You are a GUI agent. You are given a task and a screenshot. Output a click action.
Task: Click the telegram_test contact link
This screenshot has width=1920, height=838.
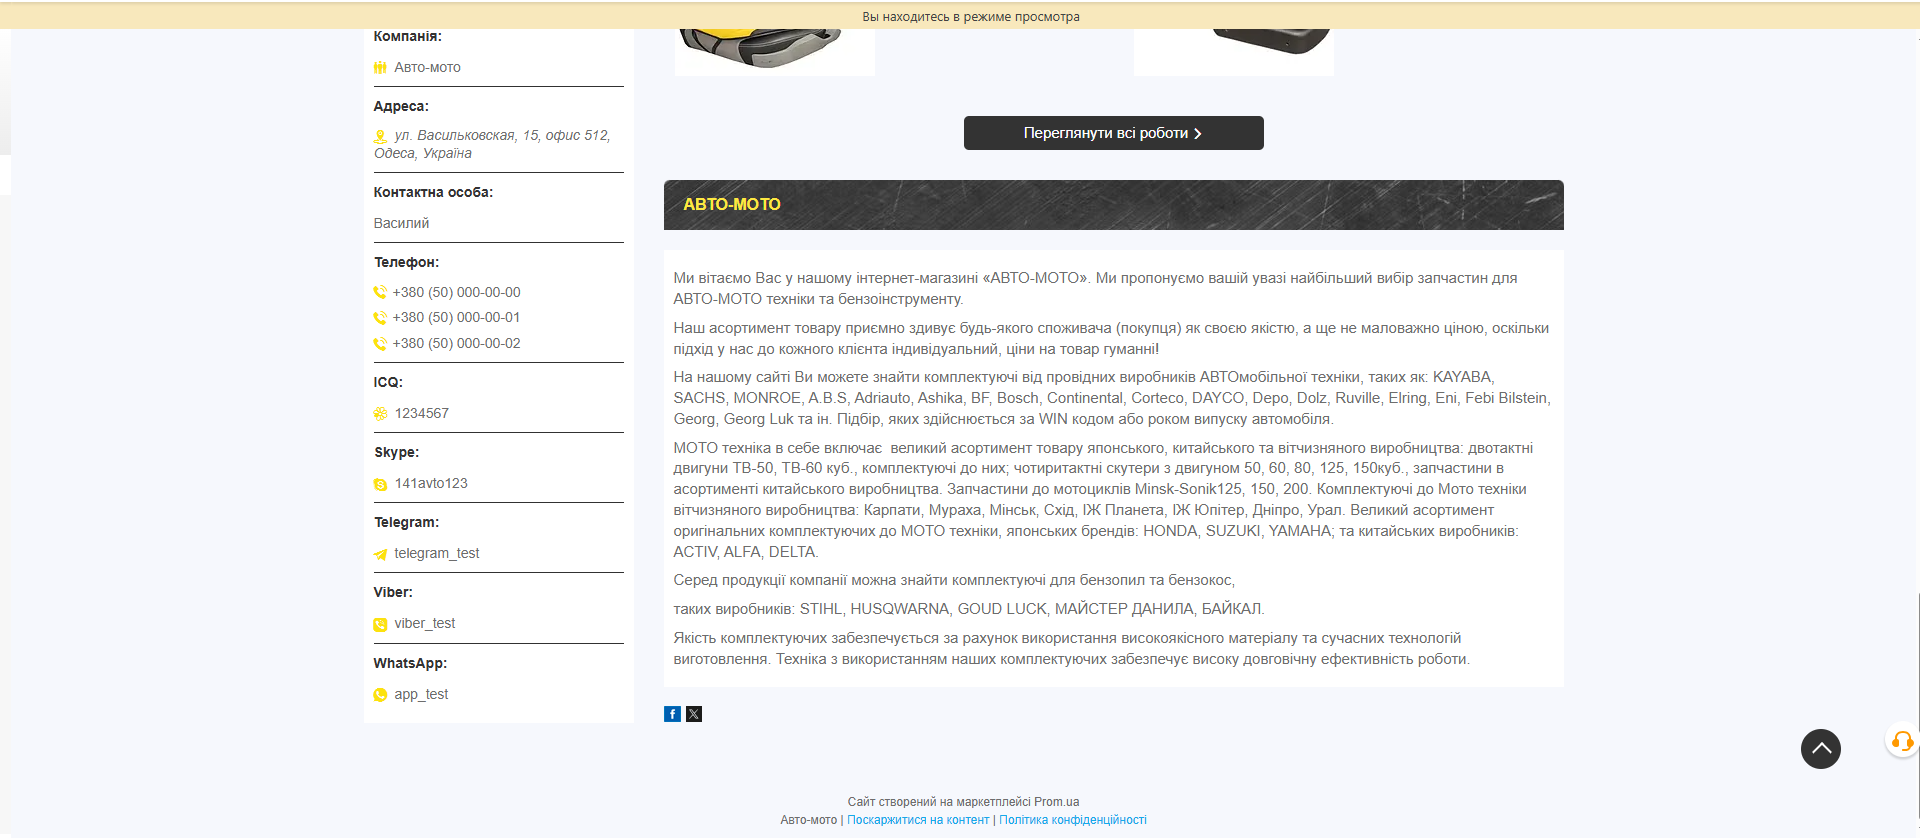point(436,553)
